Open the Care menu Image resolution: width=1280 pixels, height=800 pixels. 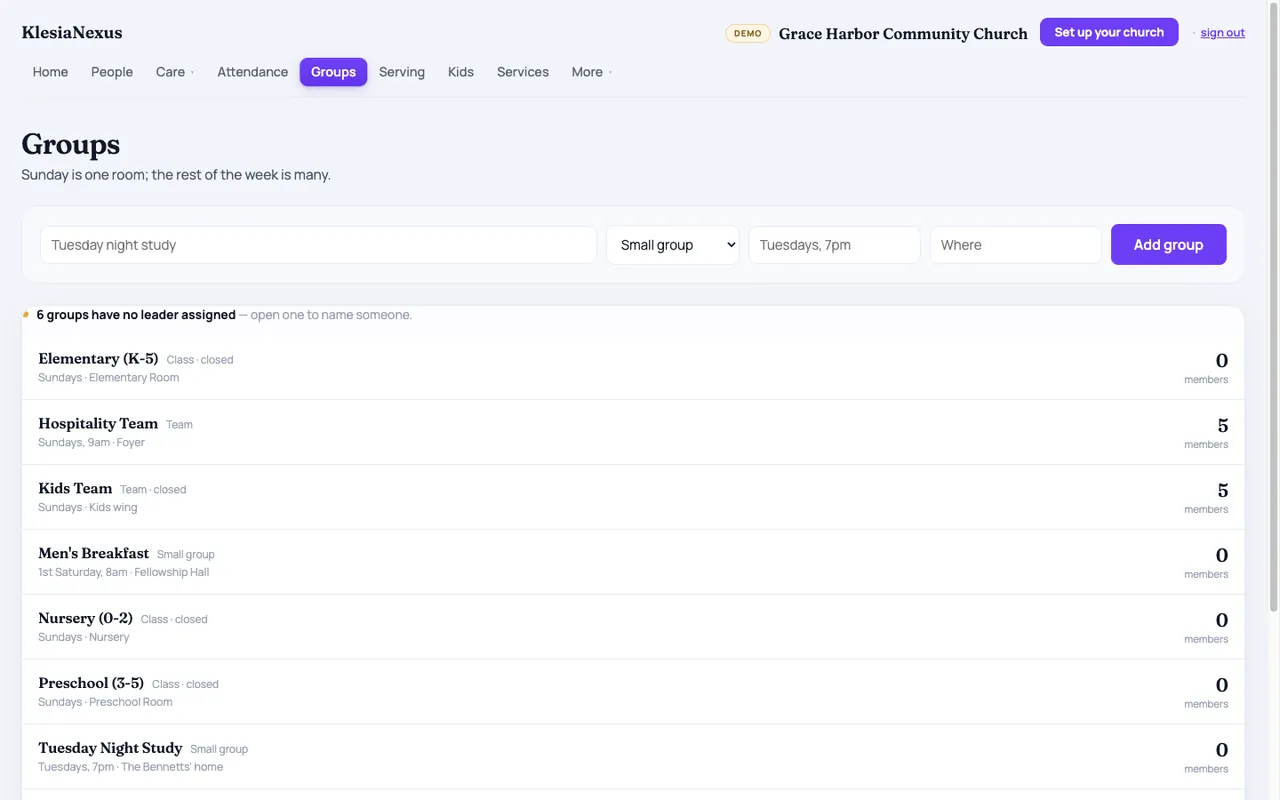point(175,72)
